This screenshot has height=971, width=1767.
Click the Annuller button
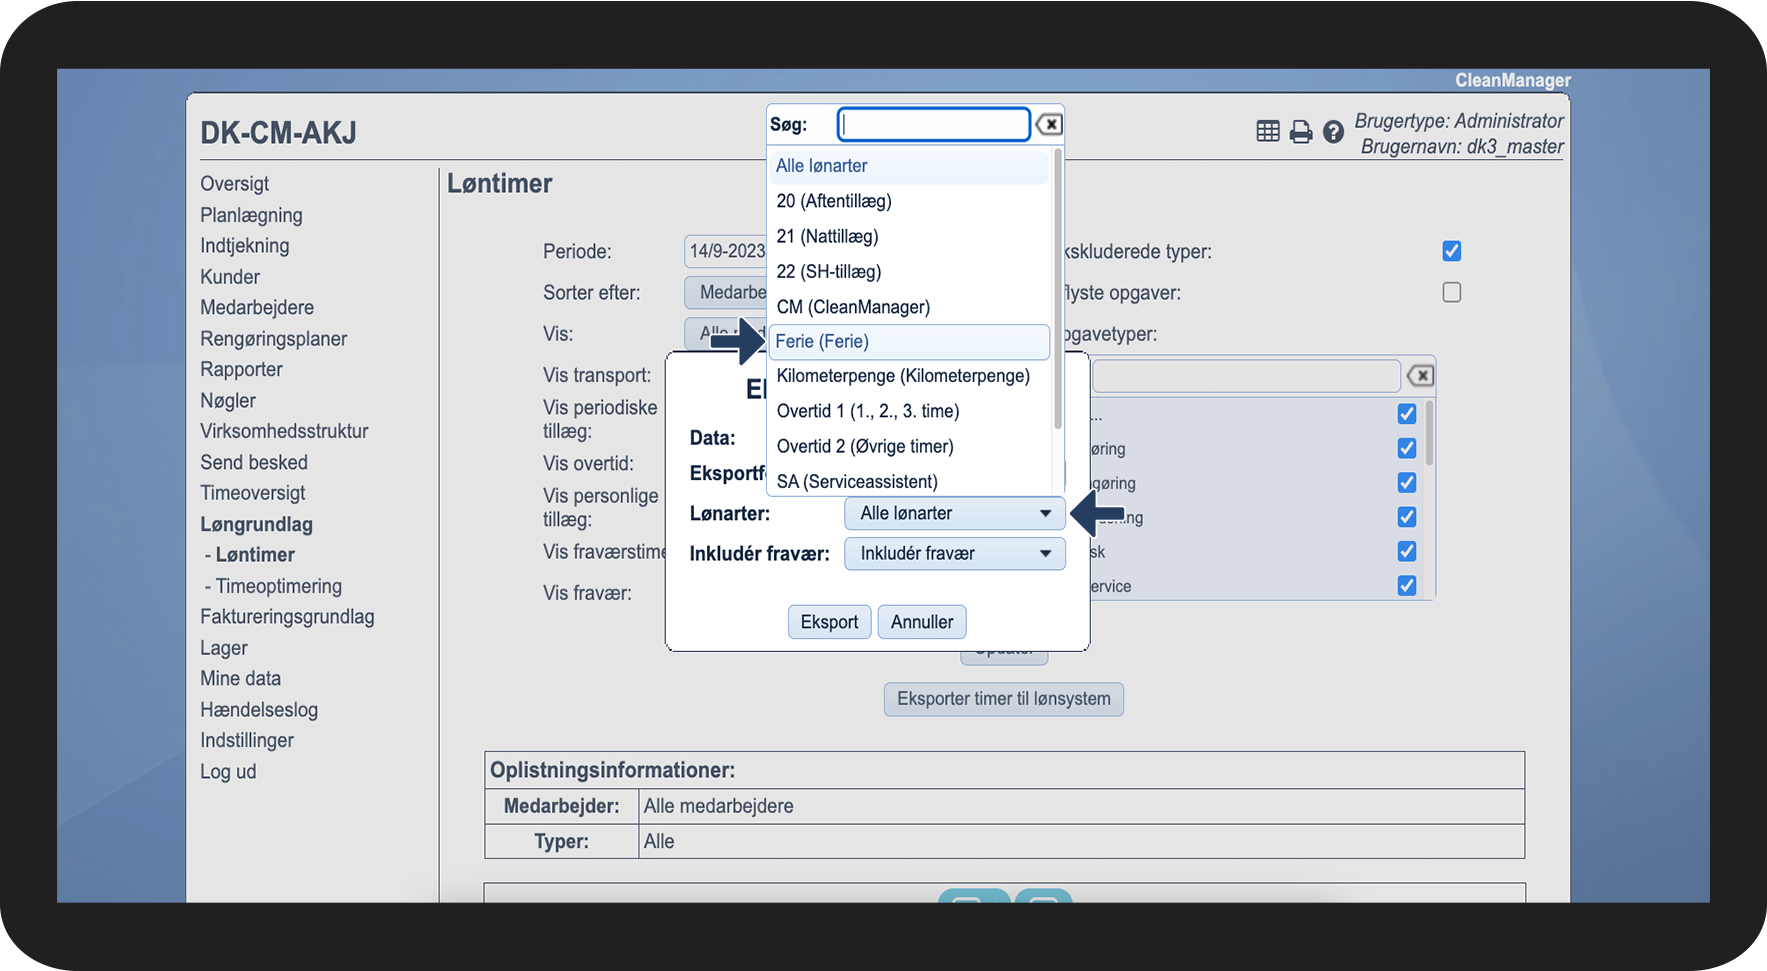[x=922, y=622]
